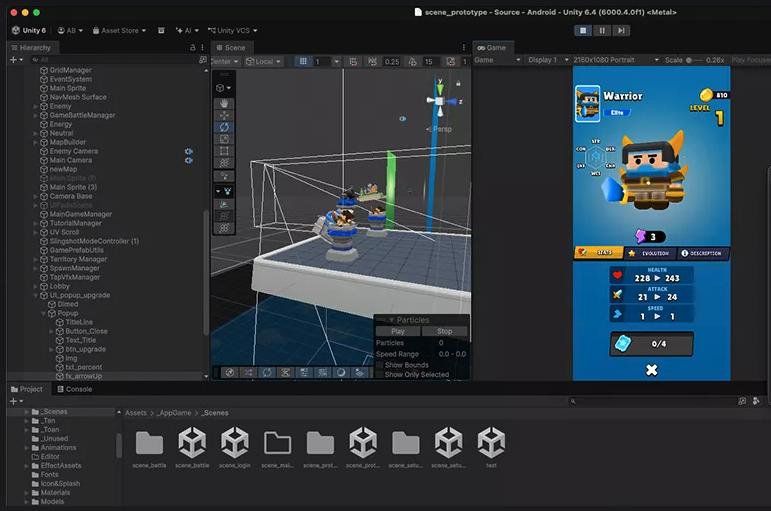Open the Local handle rotation dropdown
771x511 pixels.
click(264, 61)
